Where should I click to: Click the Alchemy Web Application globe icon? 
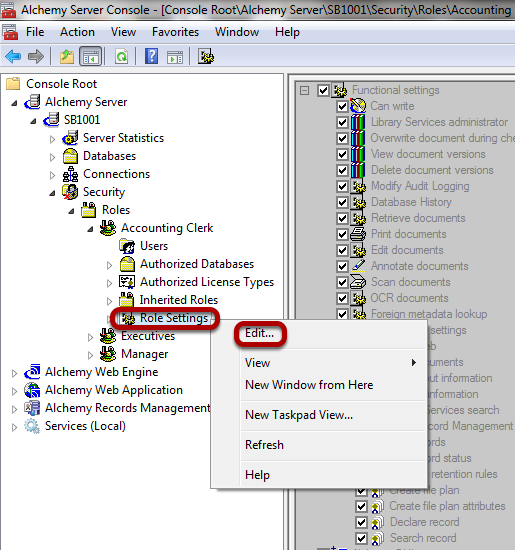32,390
